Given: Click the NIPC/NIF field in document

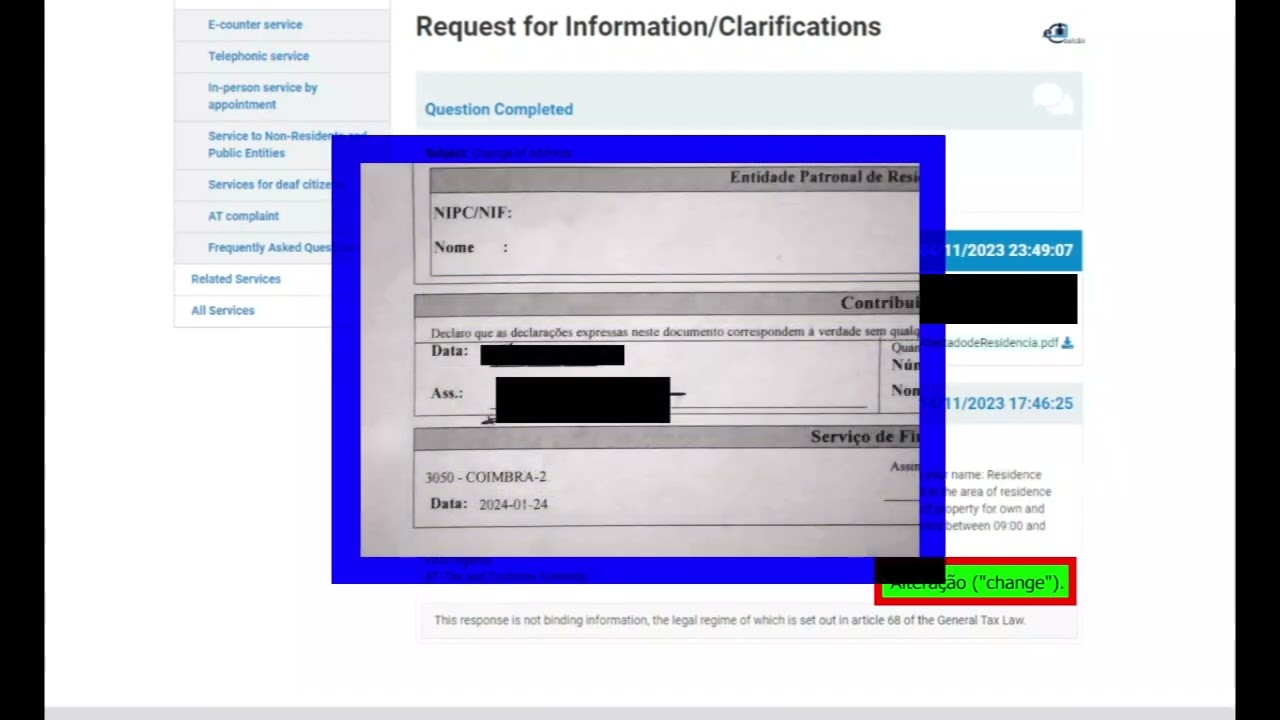Looking at the screenshot, I should (x=472, y=212).
